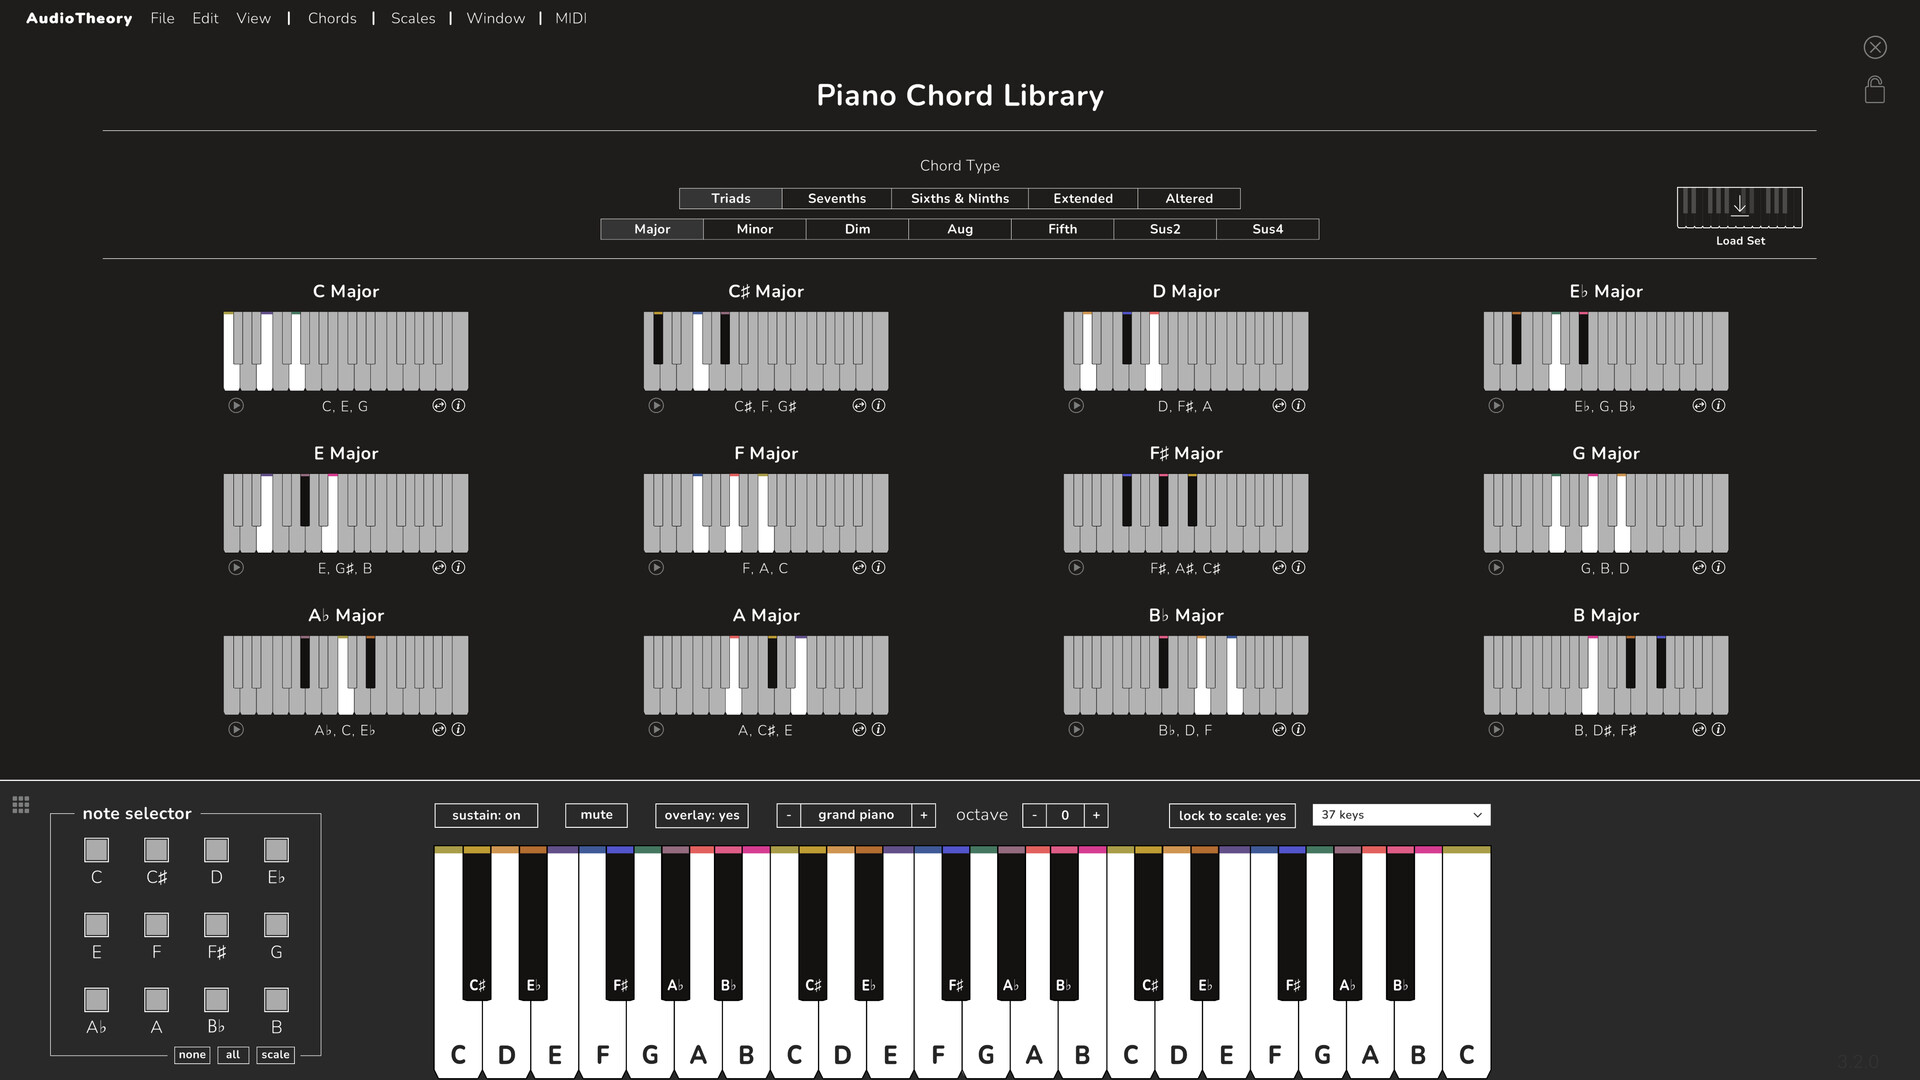Open info for F♯ Major chord
This screenshot has height=1080, width=1920.
click(x=1298, y=568)
